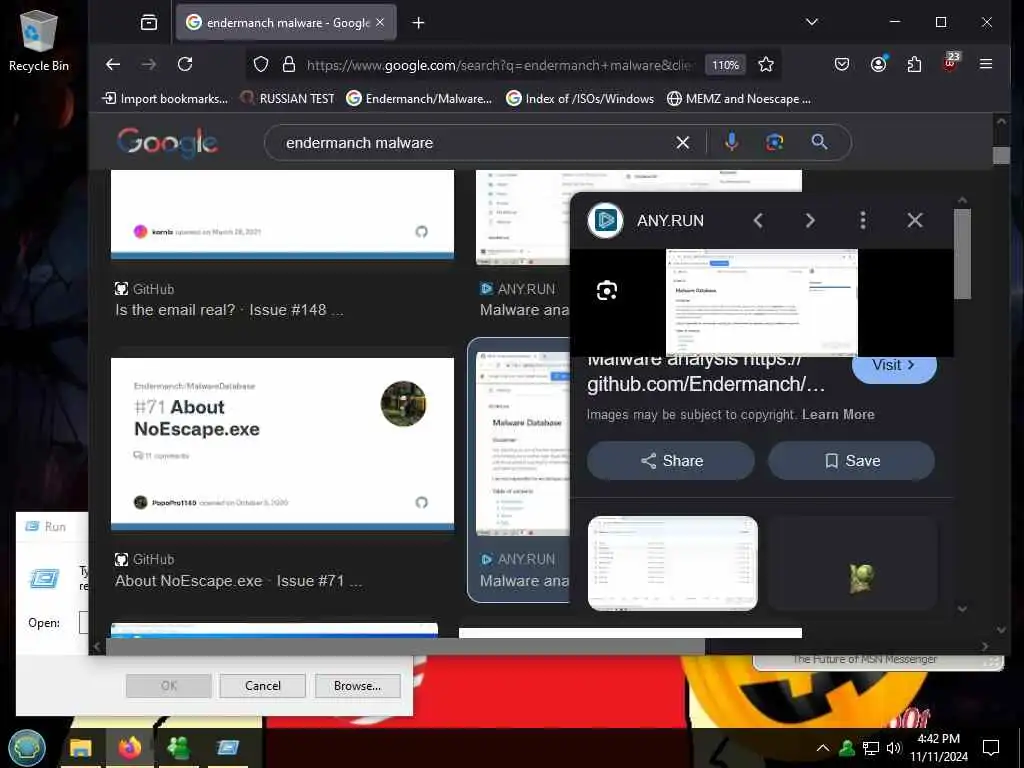Start Google voice search microphone

[731, 142]
